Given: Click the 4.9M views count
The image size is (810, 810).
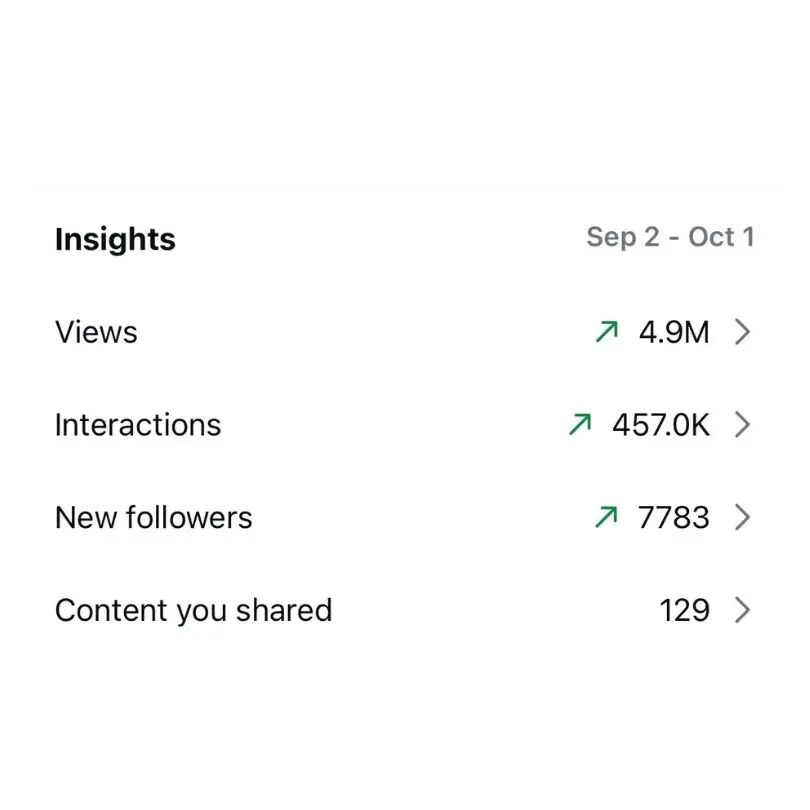Looking at the screenshot, I should (674, 332).
